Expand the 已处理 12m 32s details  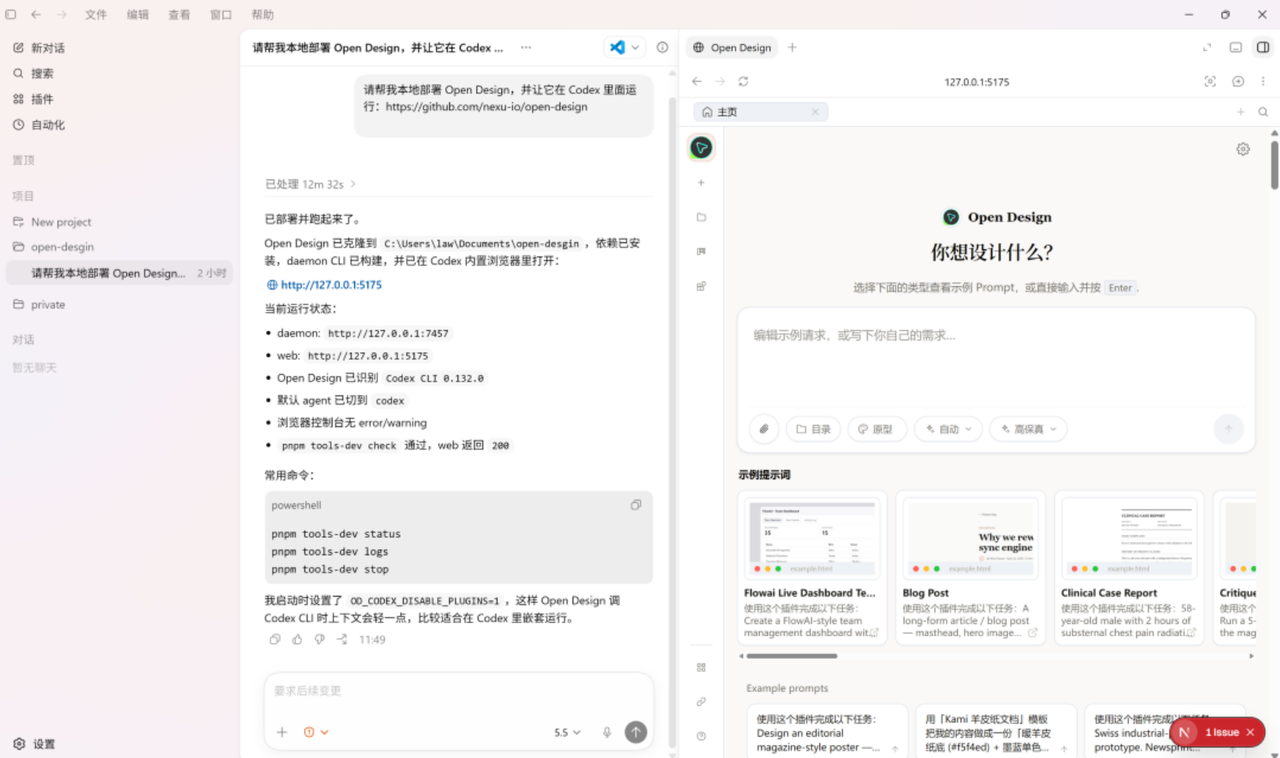311,184
